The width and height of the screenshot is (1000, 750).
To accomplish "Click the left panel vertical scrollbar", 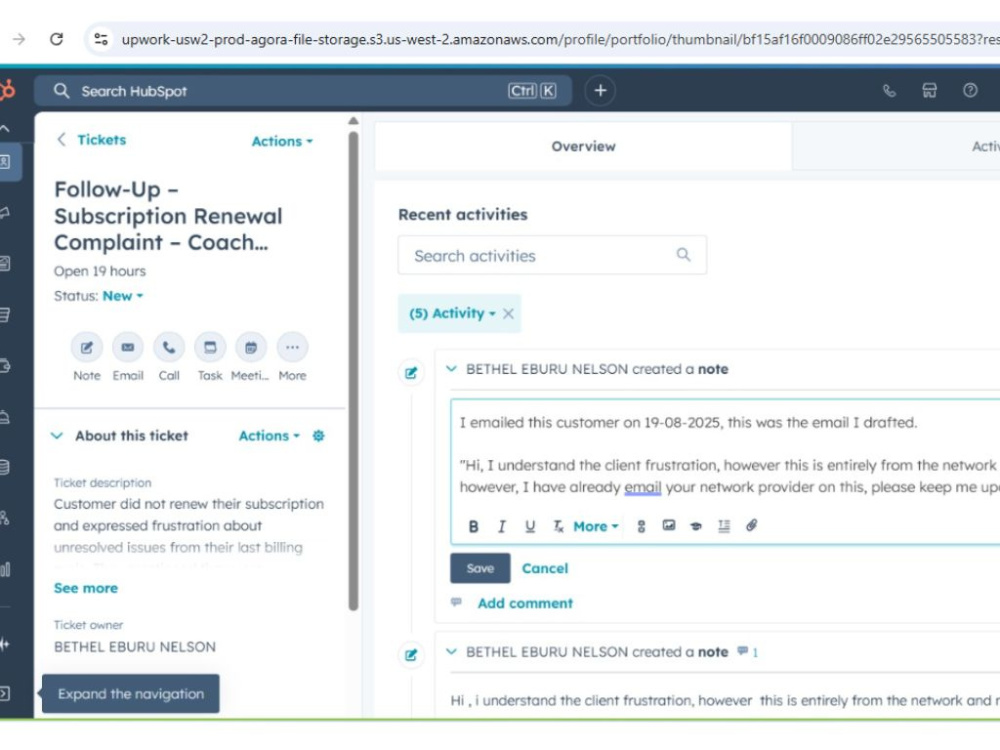I will click(x=353, y=370).
